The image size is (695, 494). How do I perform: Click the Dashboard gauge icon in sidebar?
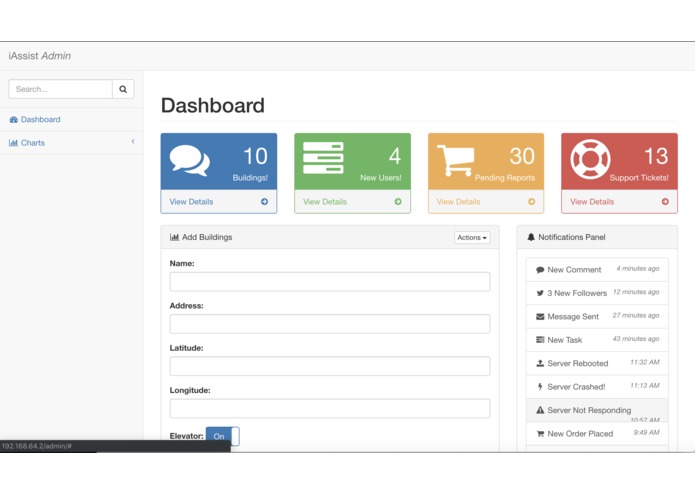click(14, 120)
